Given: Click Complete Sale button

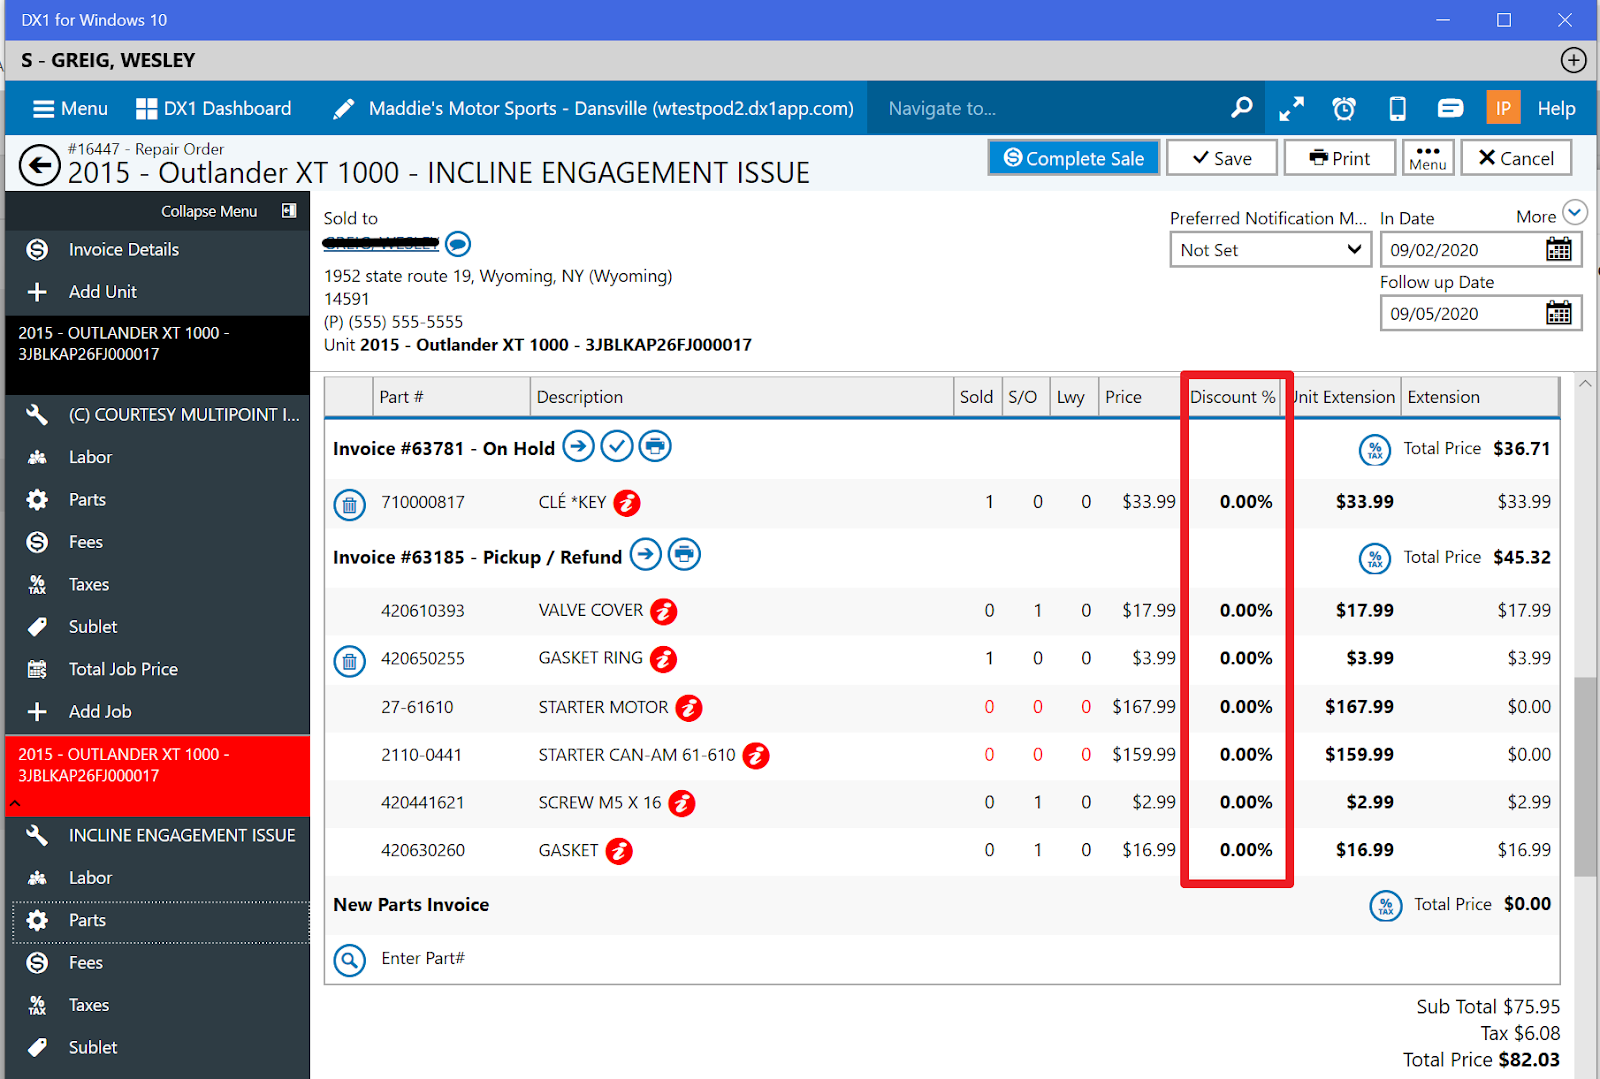Looking at the screenshot, I should pyautogui.click(x=1073, y=158).
